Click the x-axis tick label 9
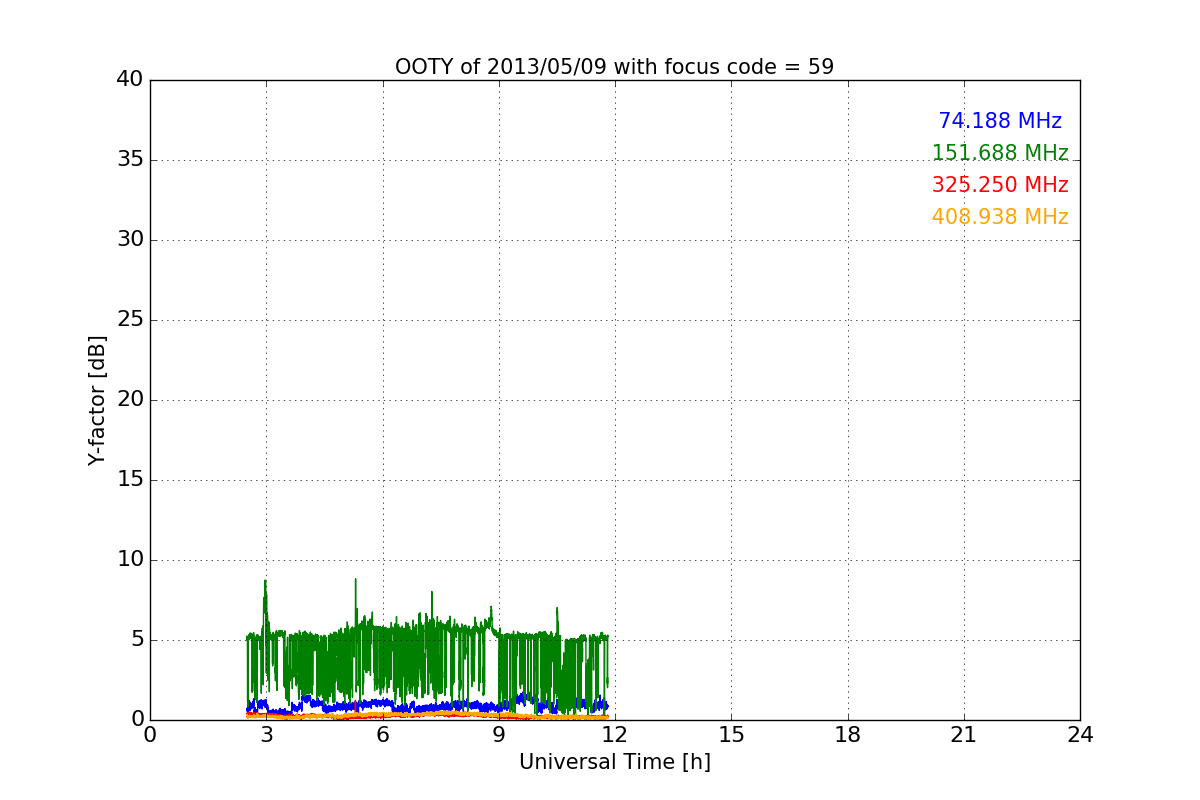Screen dimensions: 1200x800 (499, 735)
